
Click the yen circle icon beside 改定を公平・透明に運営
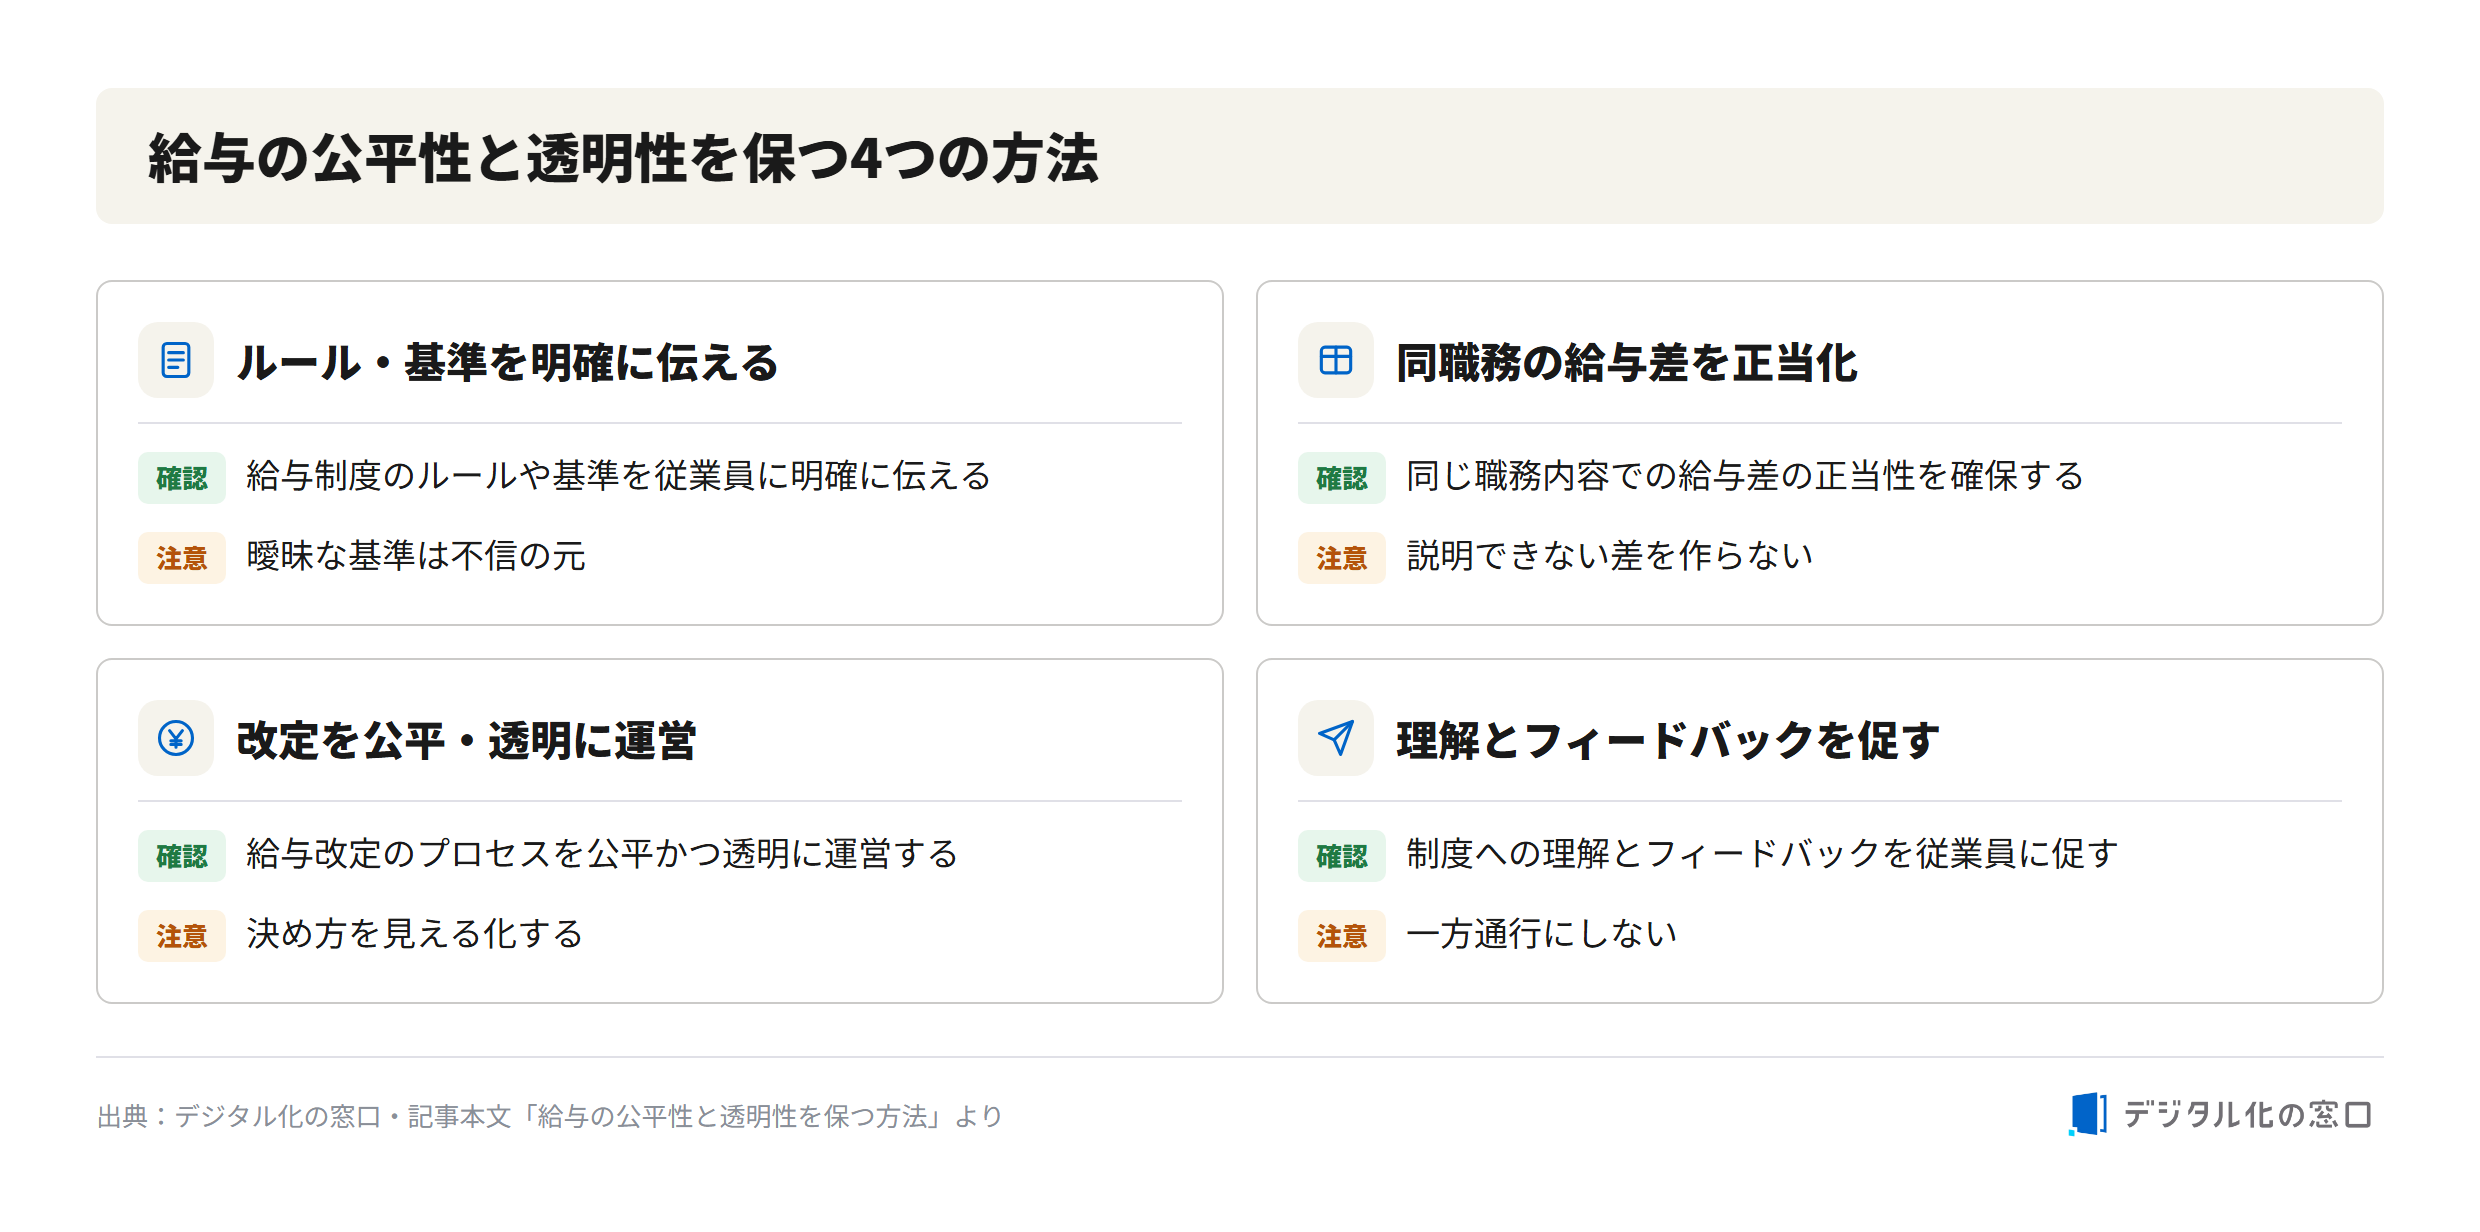tap(176, 738)
